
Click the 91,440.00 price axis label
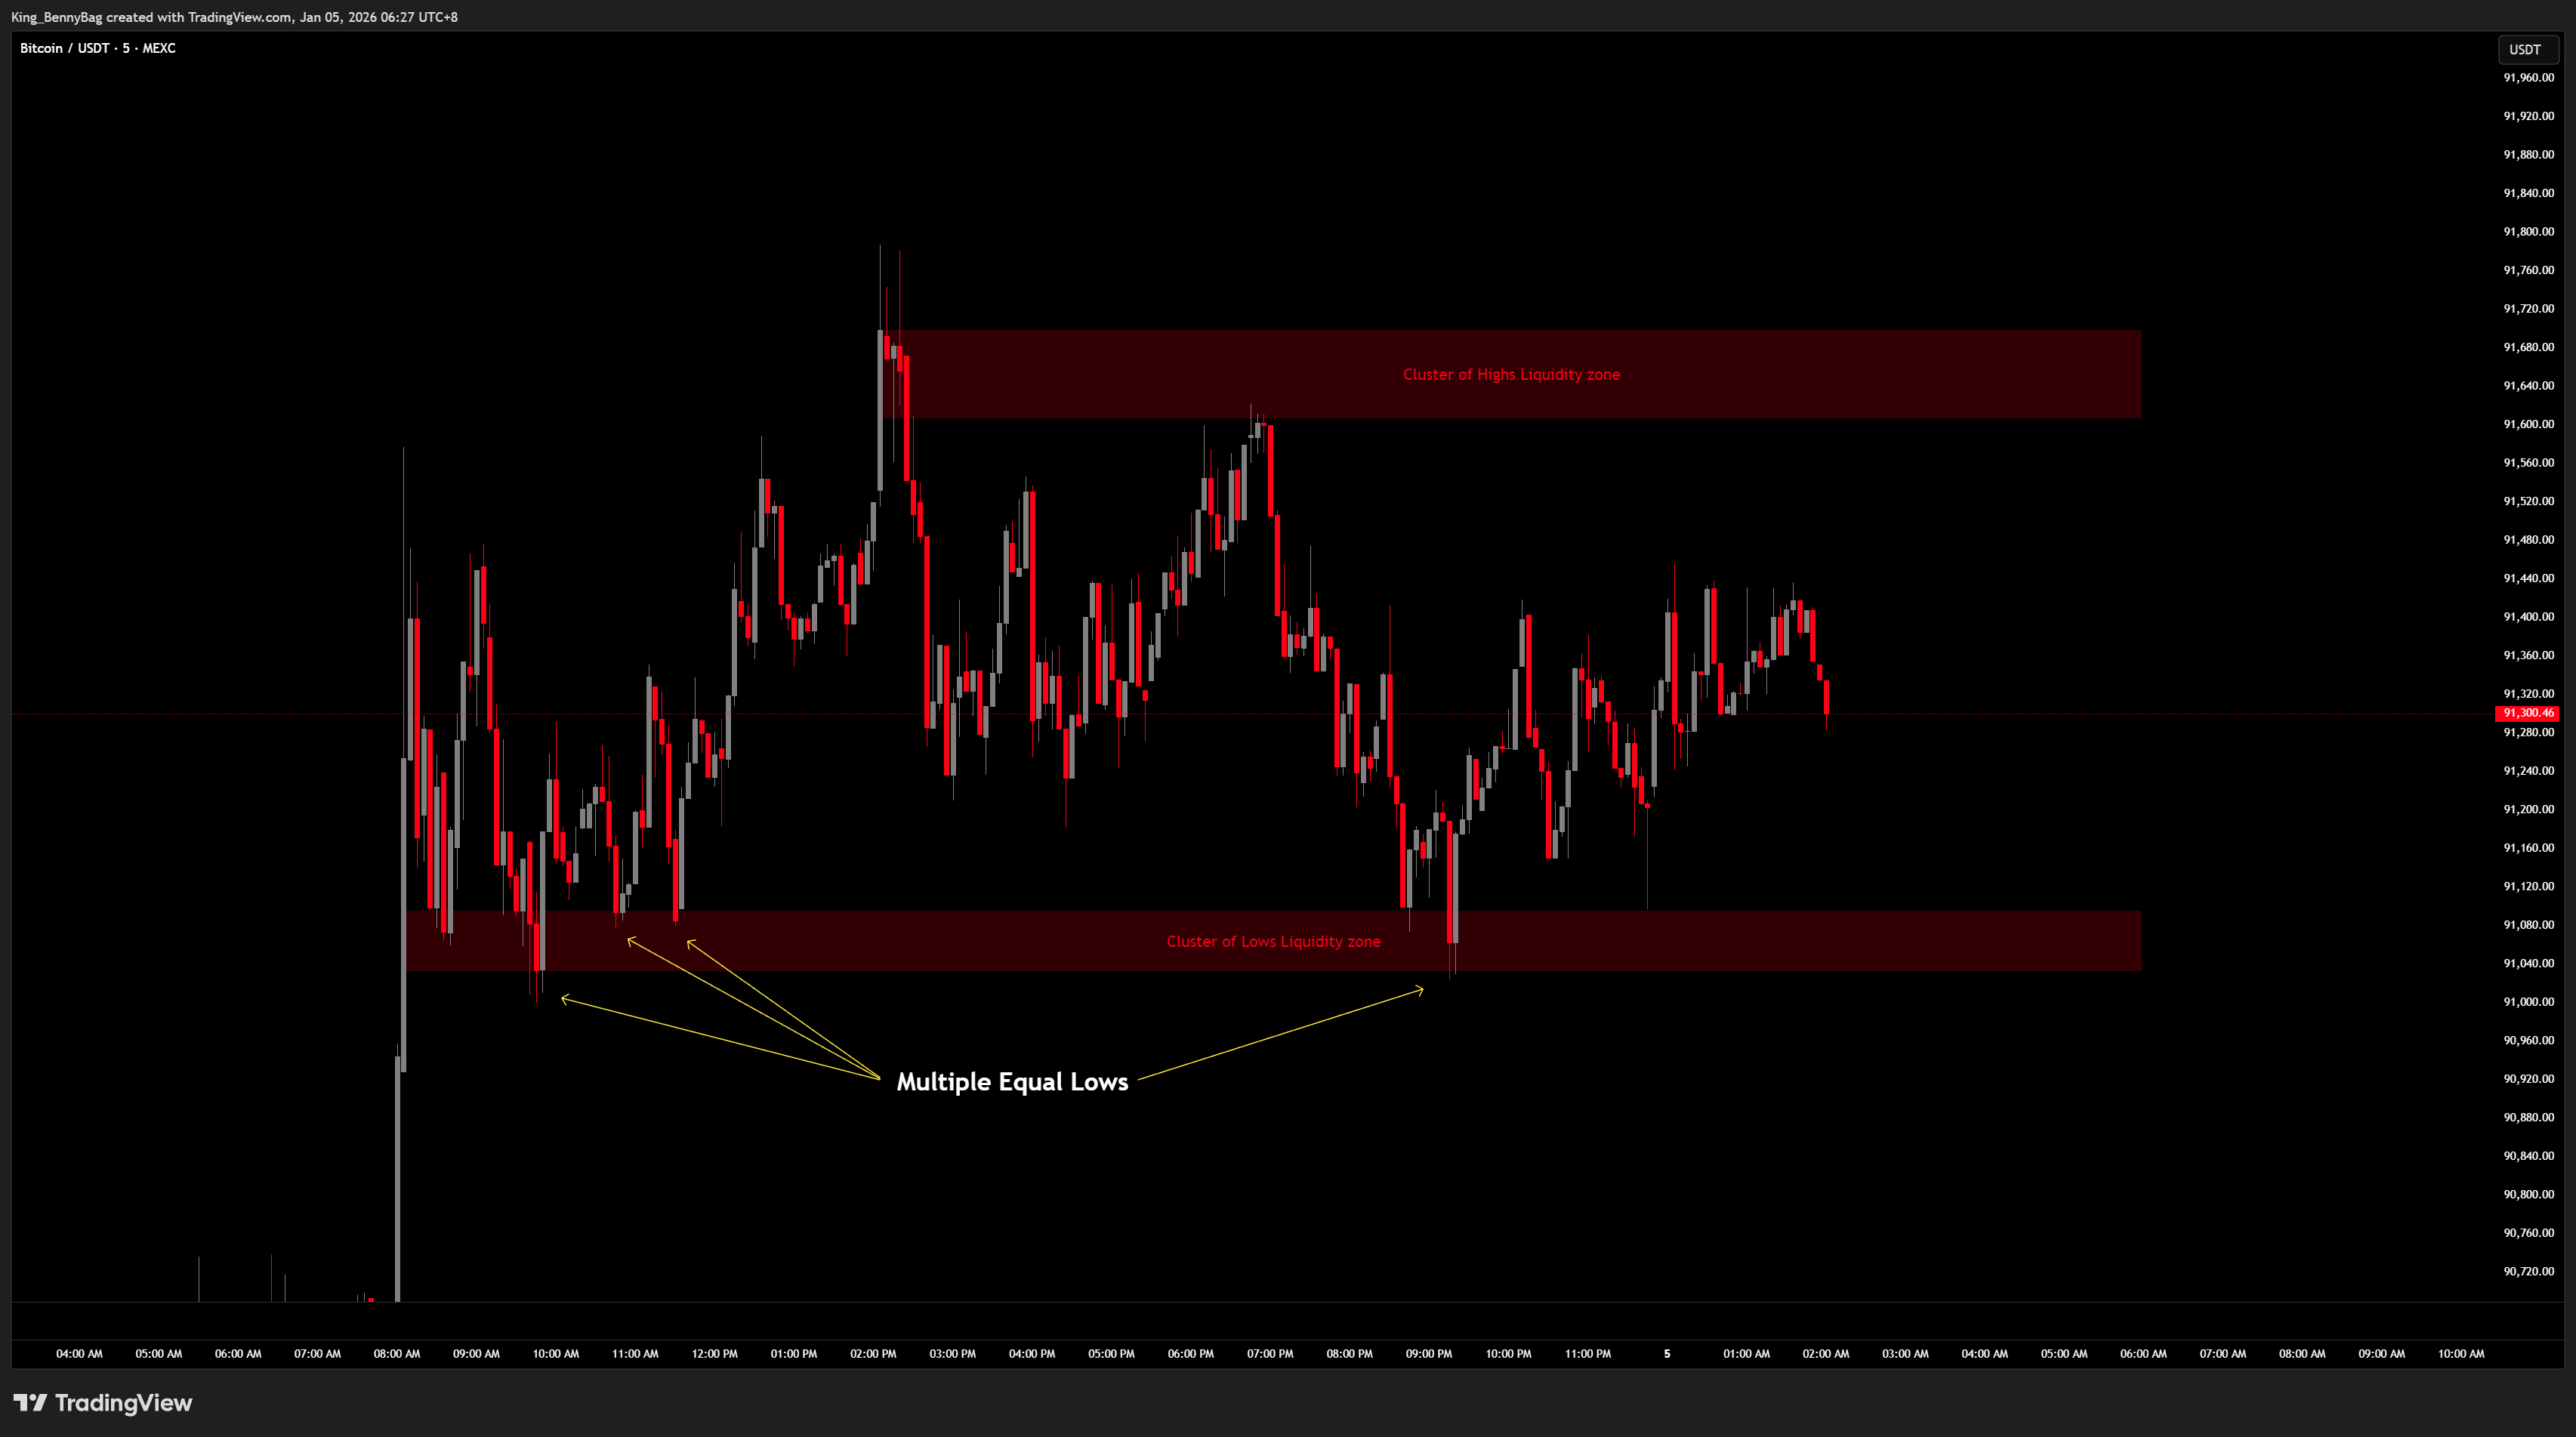[x=2528, y=578]
